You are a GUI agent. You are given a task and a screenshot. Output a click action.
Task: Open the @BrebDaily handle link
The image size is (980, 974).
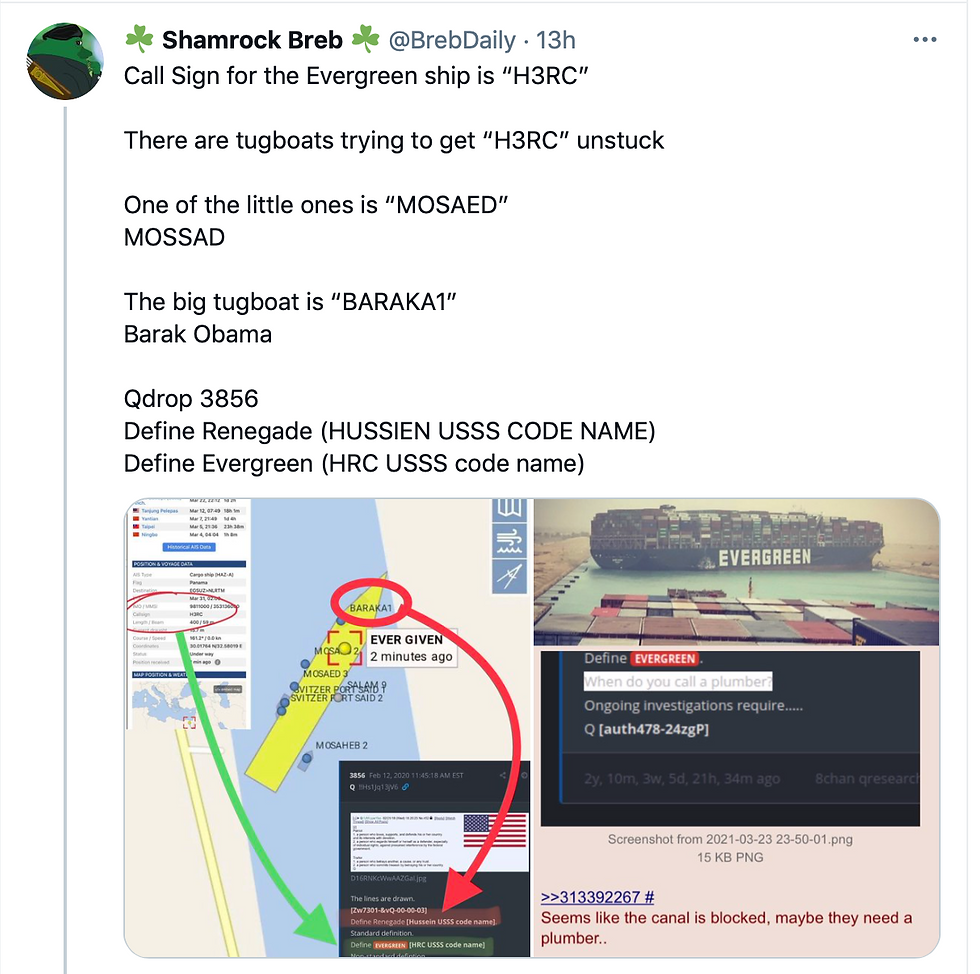[452, 40]
